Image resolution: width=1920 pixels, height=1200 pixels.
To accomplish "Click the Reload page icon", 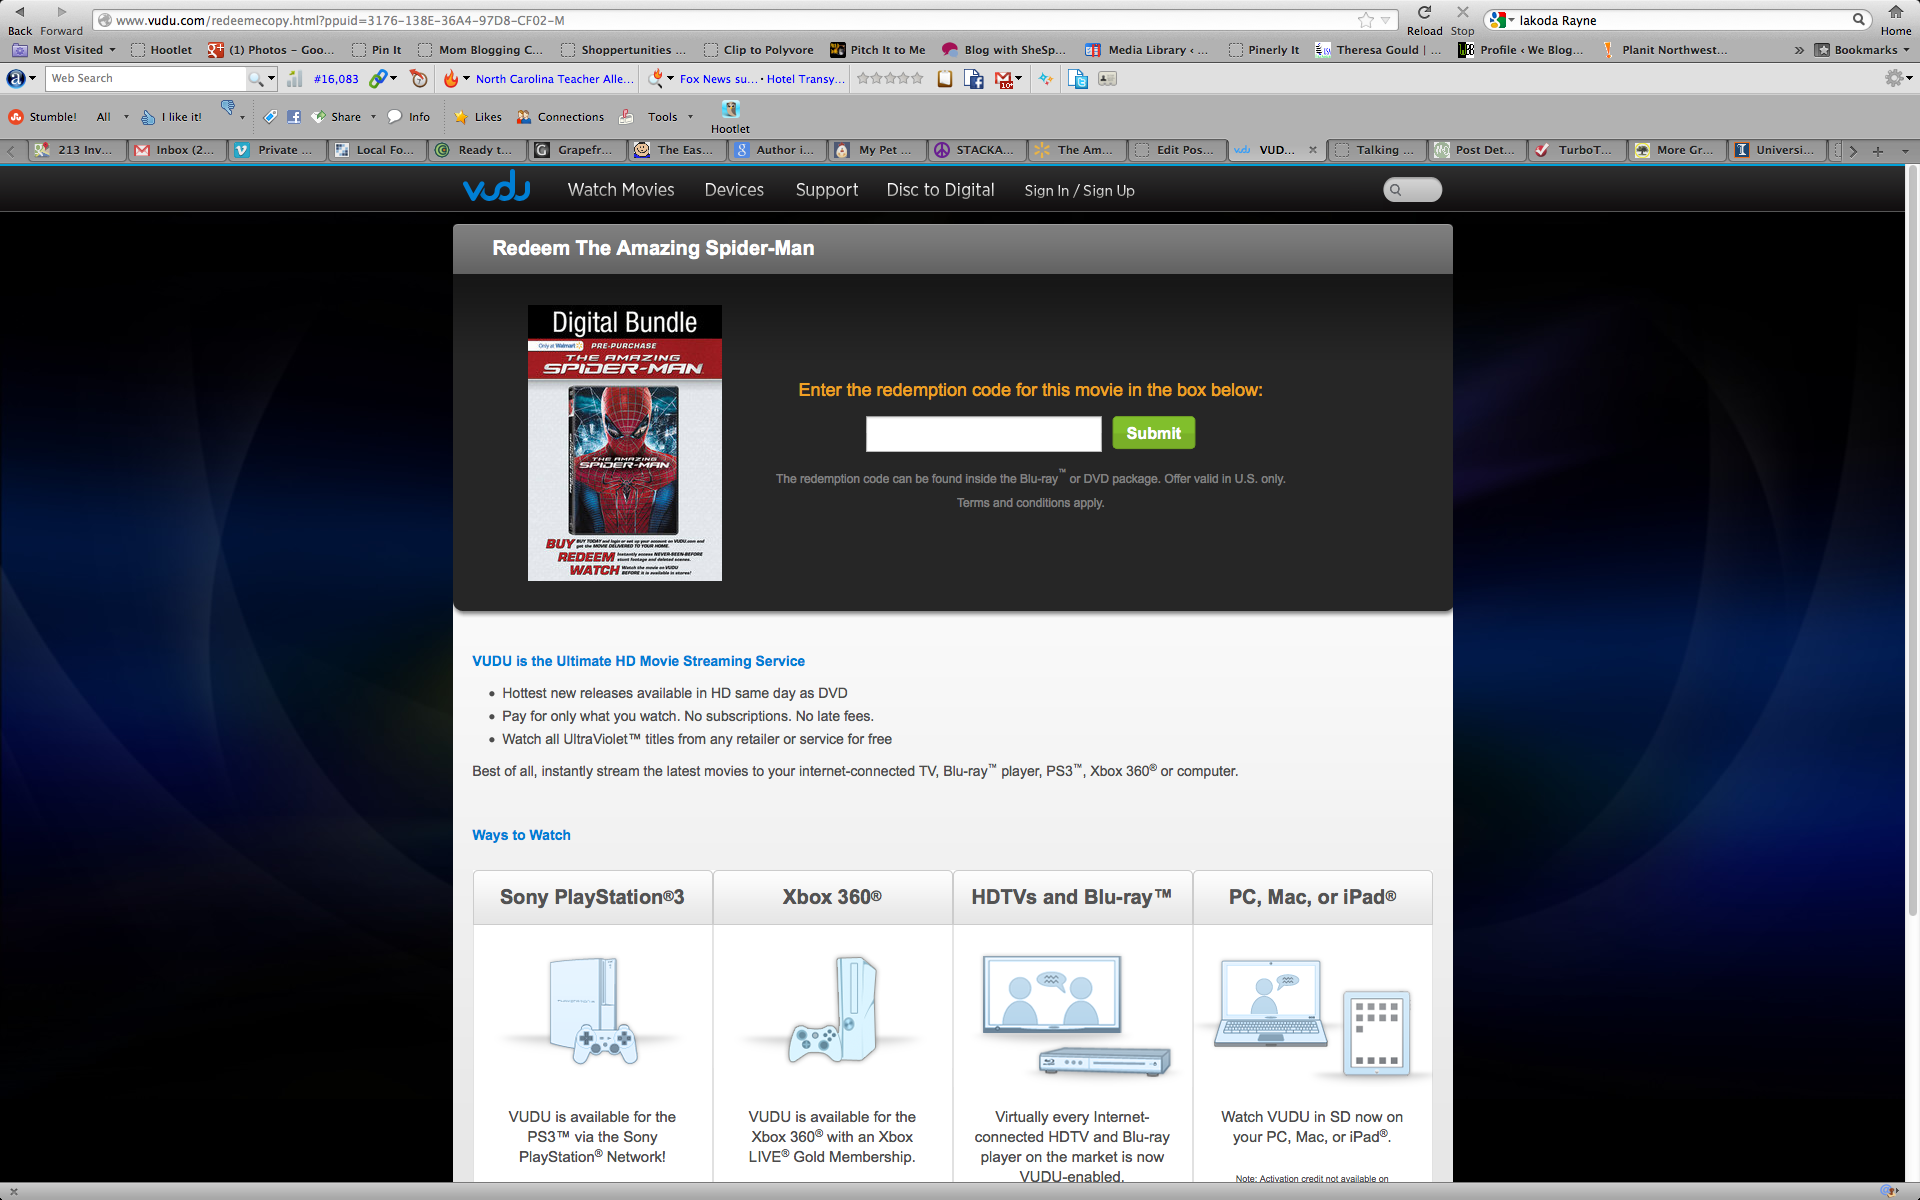I will coord(1424,12).
